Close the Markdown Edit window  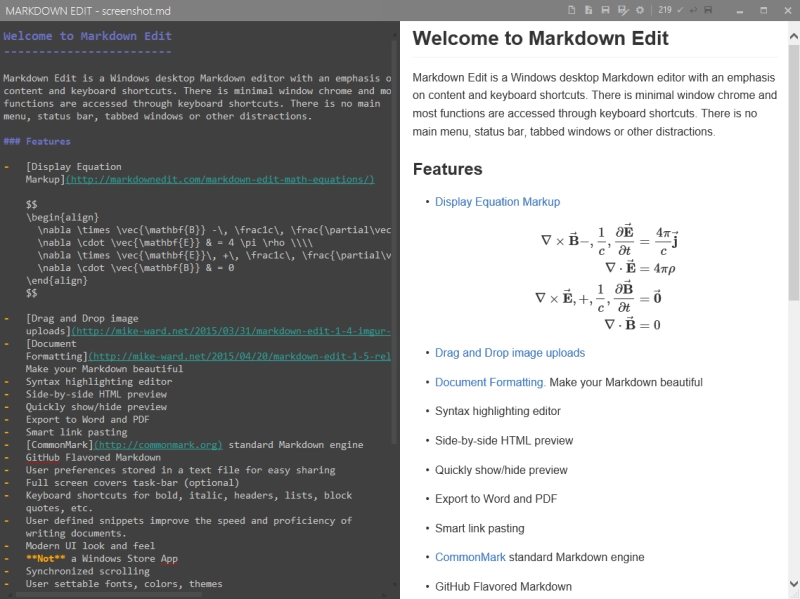[788, 11]
